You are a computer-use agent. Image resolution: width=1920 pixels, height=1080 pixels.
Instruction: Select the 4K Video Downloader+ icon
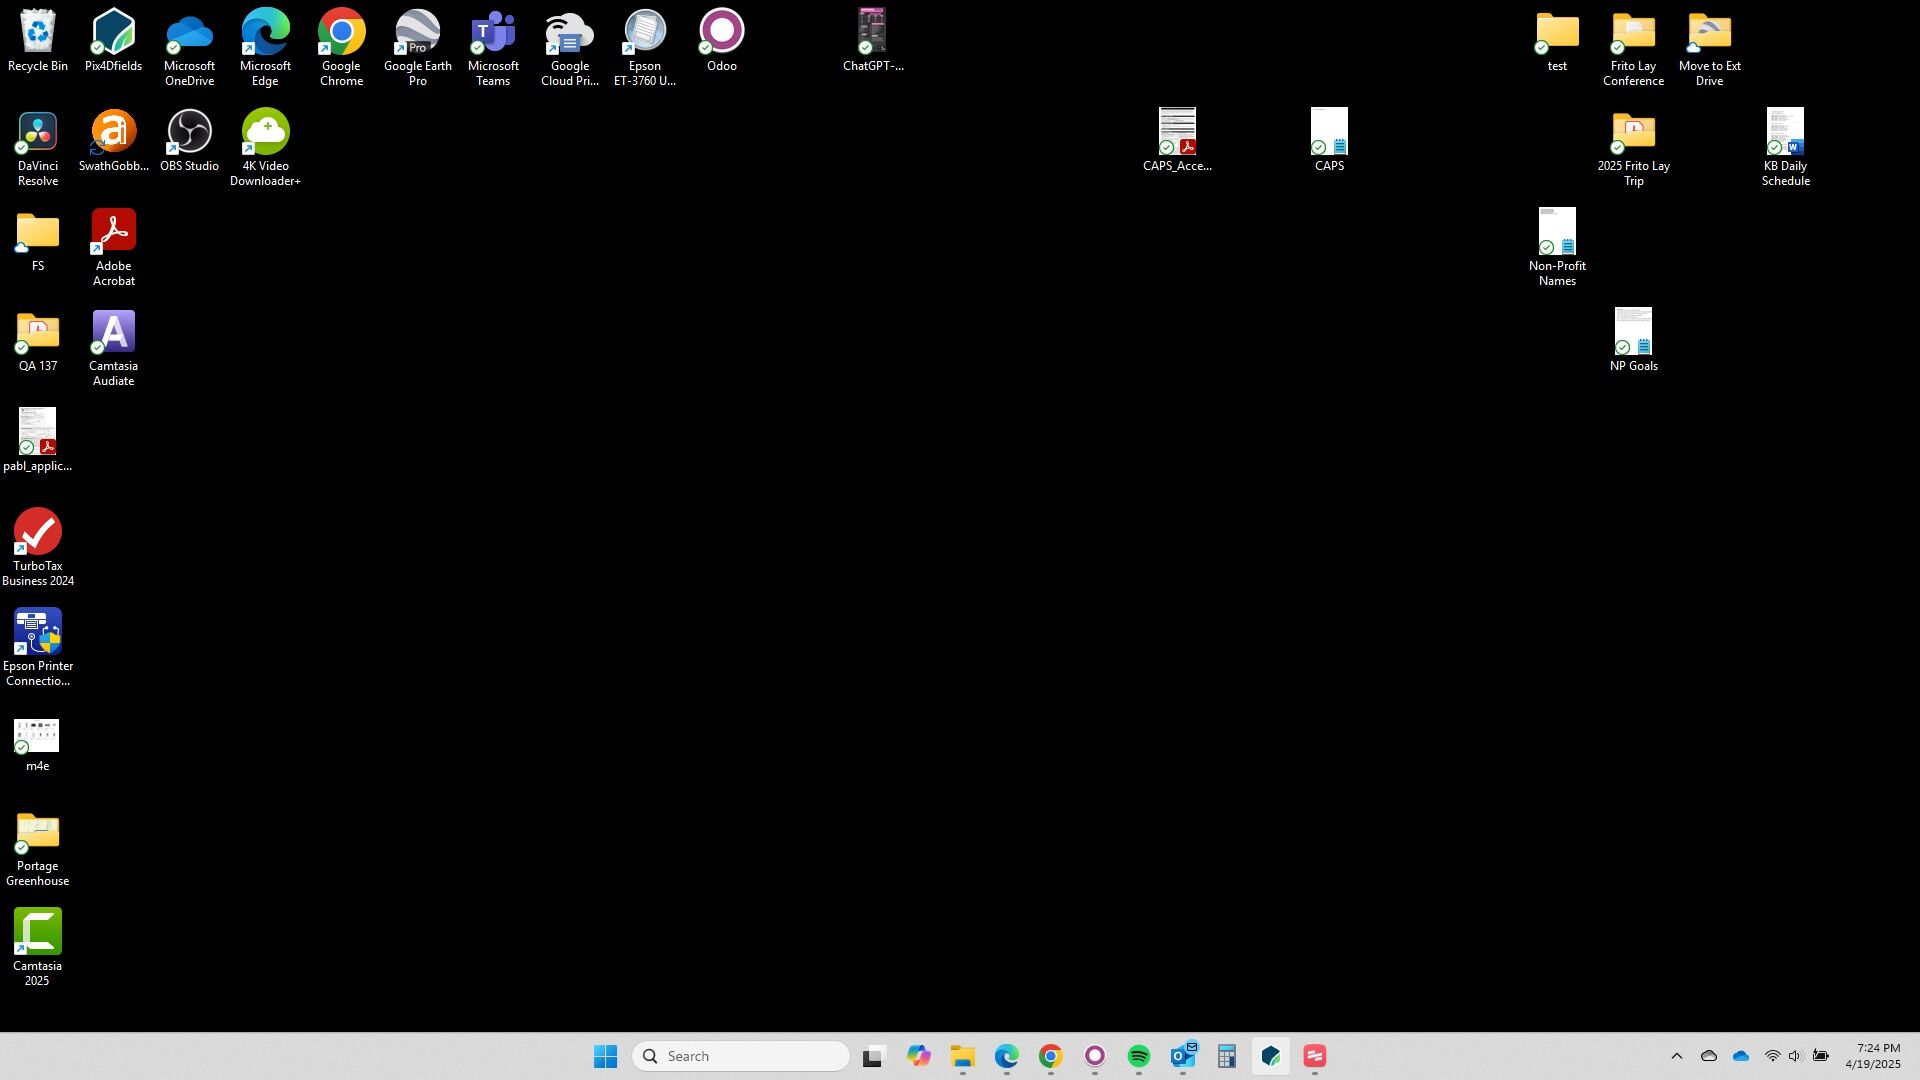pyautogui.click(x=265, y=133)
